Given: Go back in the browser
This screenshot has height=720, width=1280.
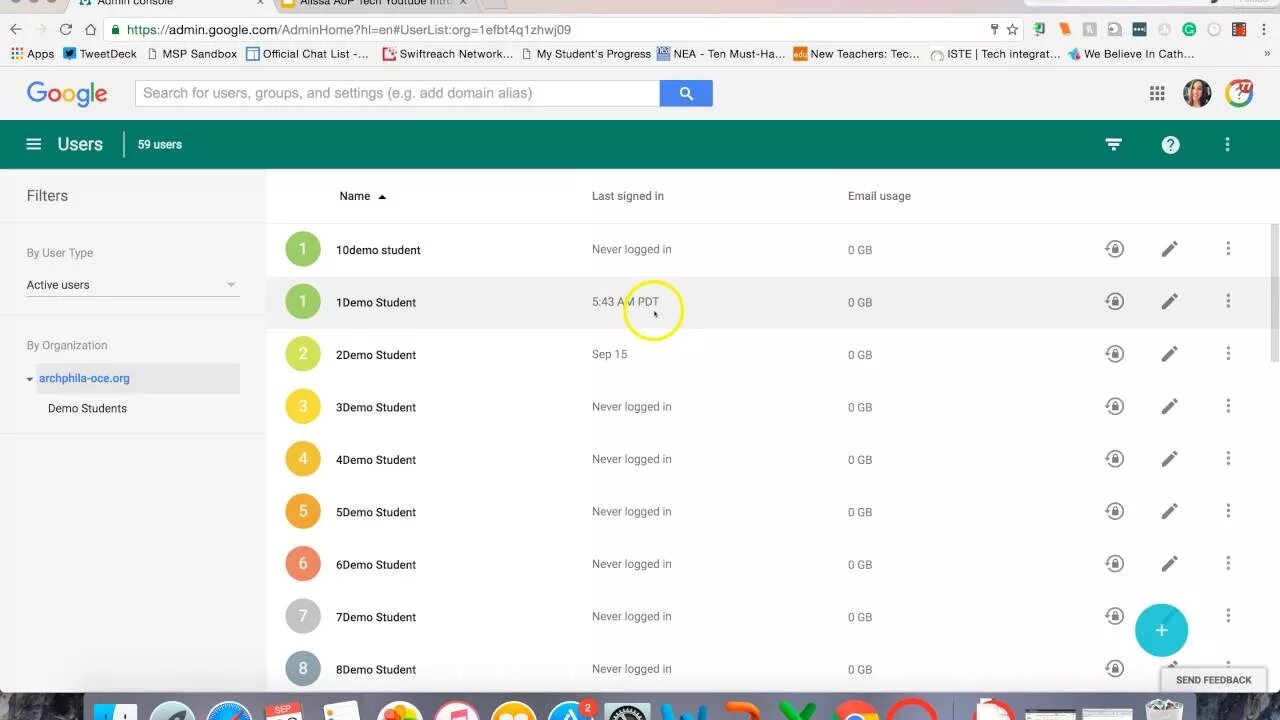Looking at the screenshot, I should pyautogui.click(x=16, y=30).
